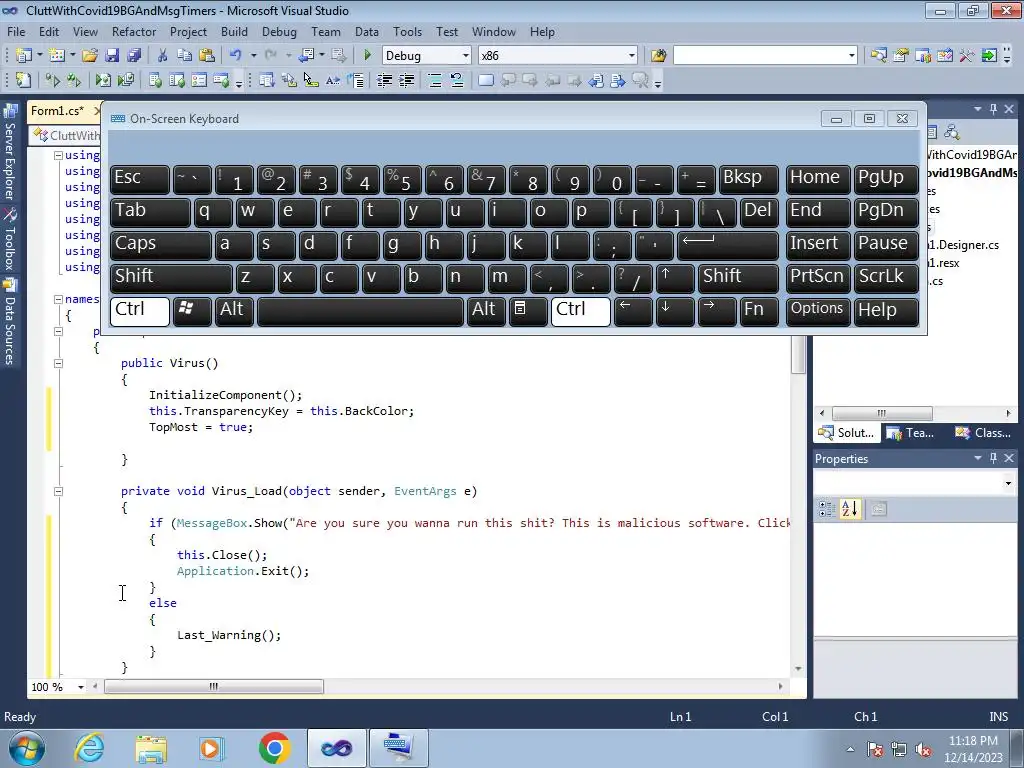Click the Save All icon
The width and height of the screenshot is (1024, 768).
coord(134,56)
